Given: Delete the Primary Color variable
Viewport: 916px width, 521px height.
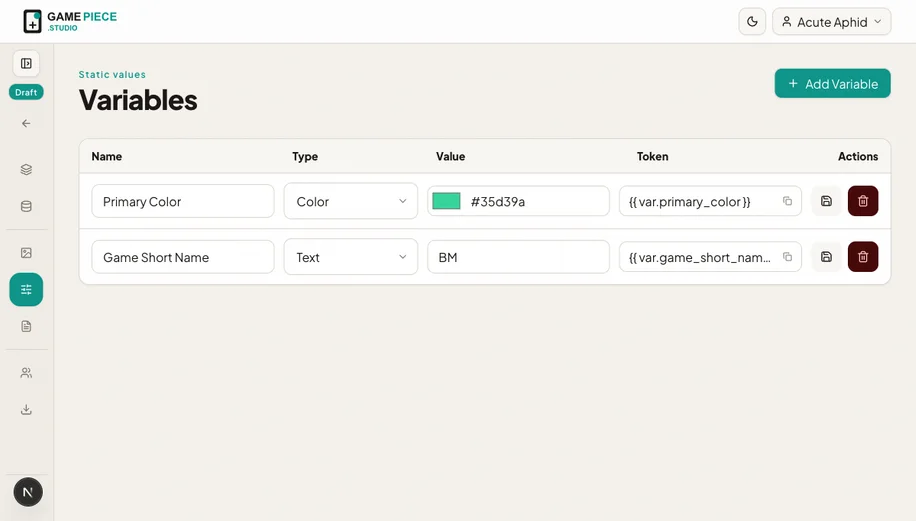Looking at the screenshot, I should [x=863, y=201].
